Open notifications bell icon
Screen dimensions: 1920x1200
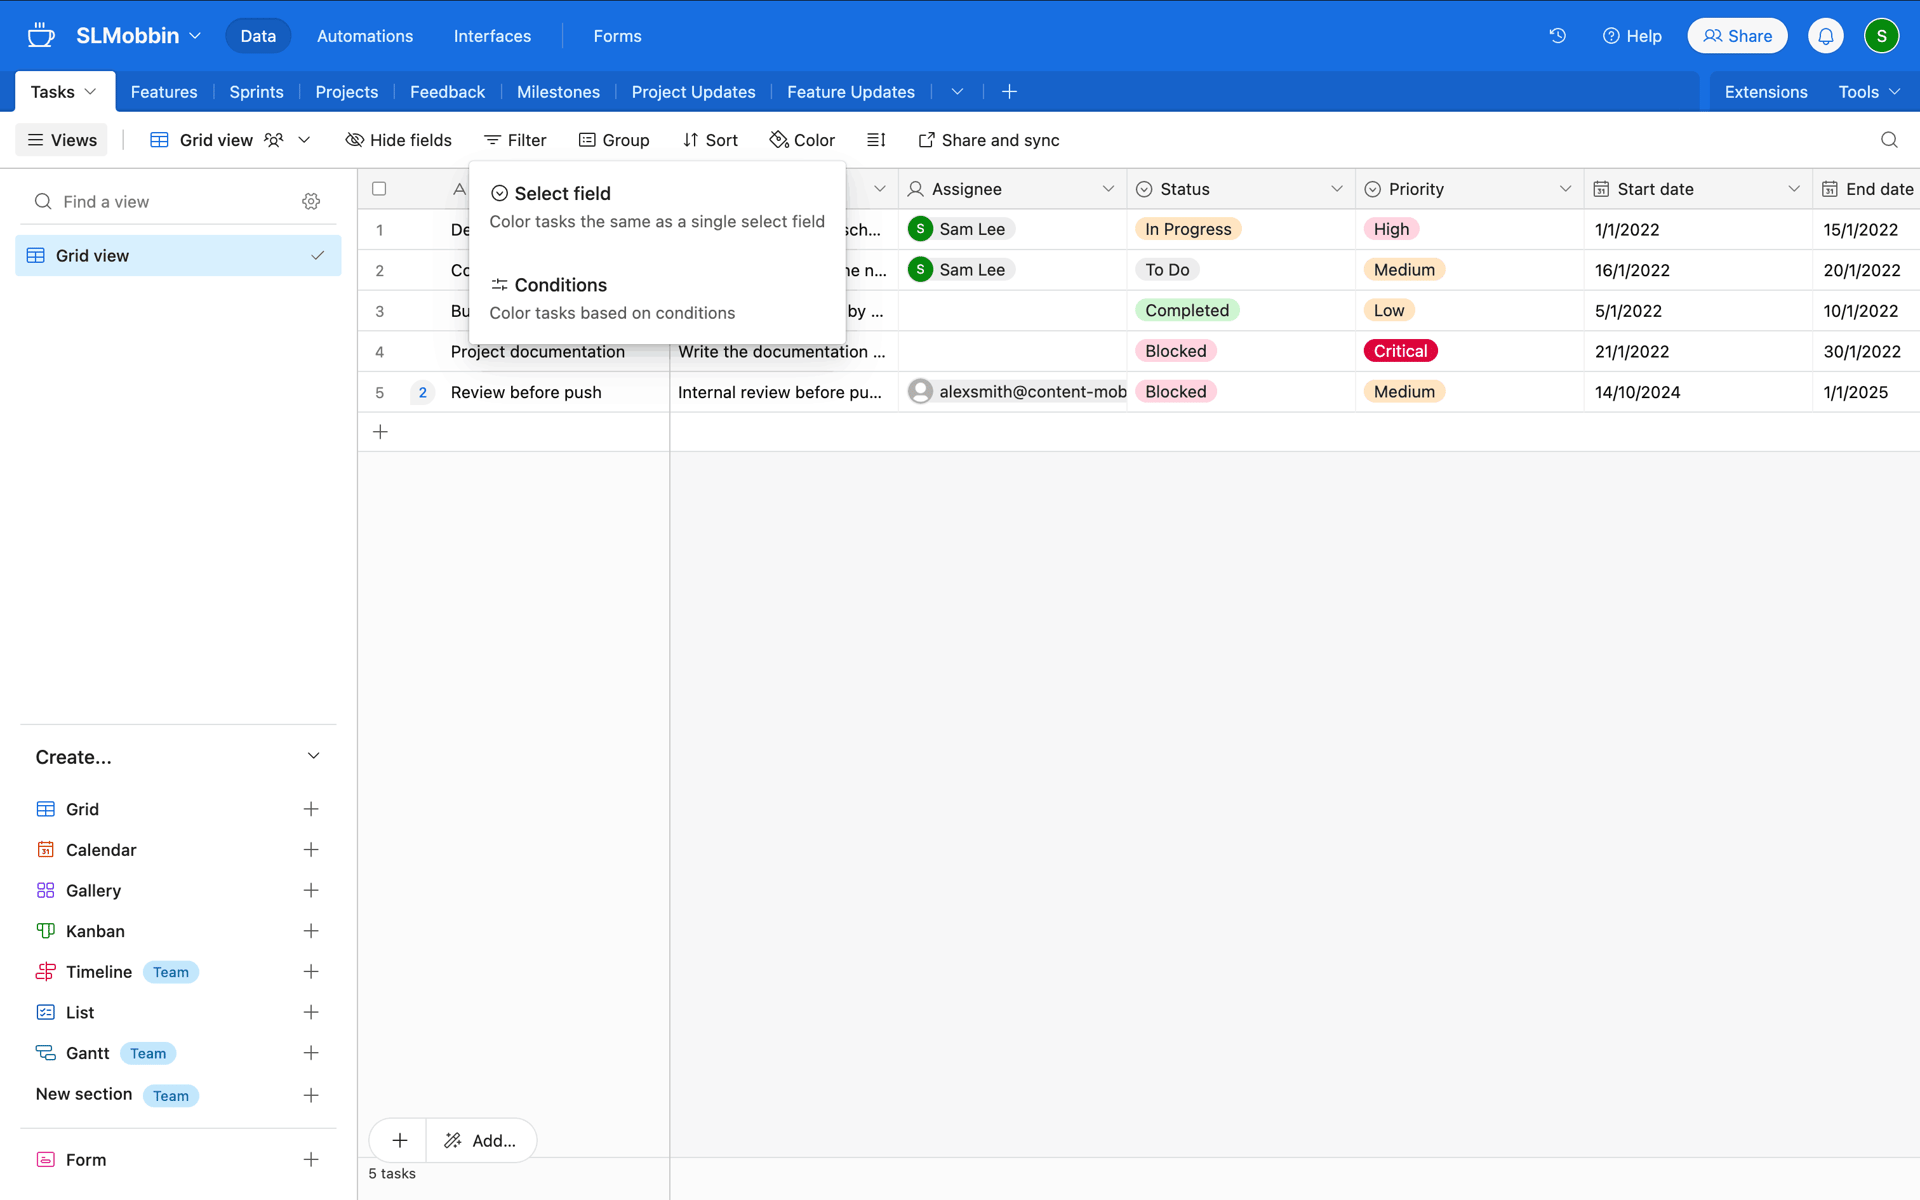pos(1825,36)
